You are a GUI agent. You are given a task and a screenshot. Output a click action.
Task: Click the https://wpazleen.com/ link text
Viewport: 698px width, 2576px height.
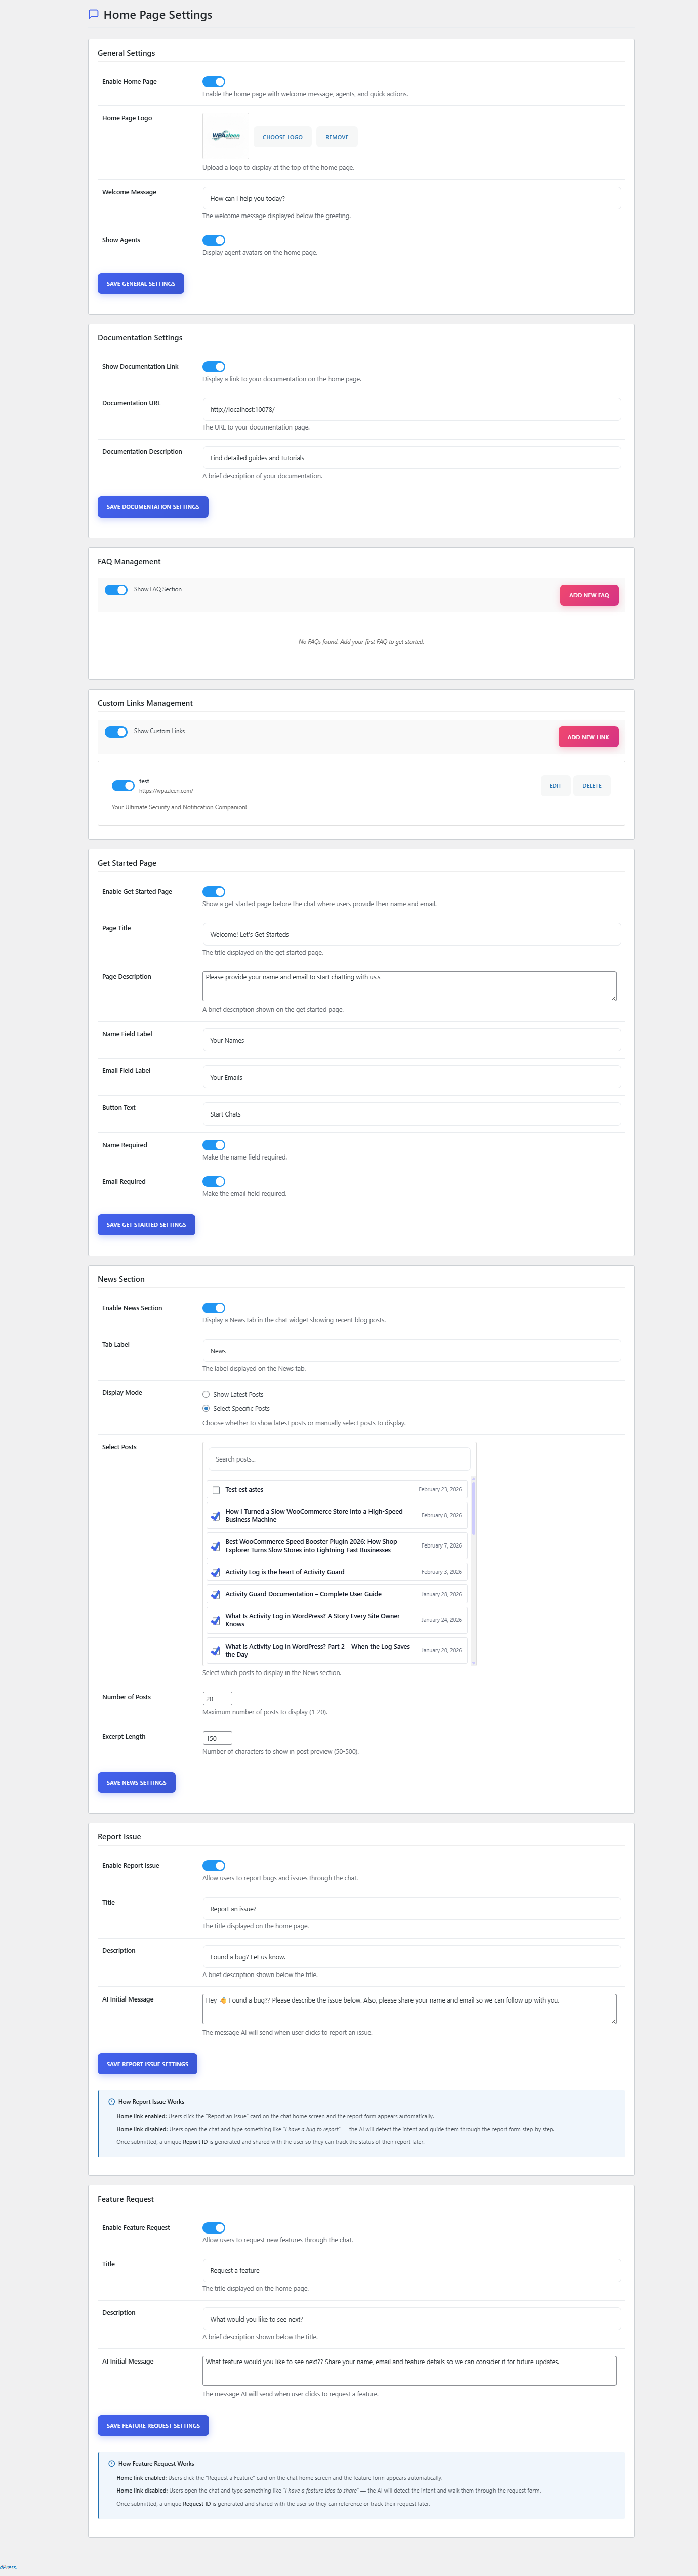click(166, 791)
